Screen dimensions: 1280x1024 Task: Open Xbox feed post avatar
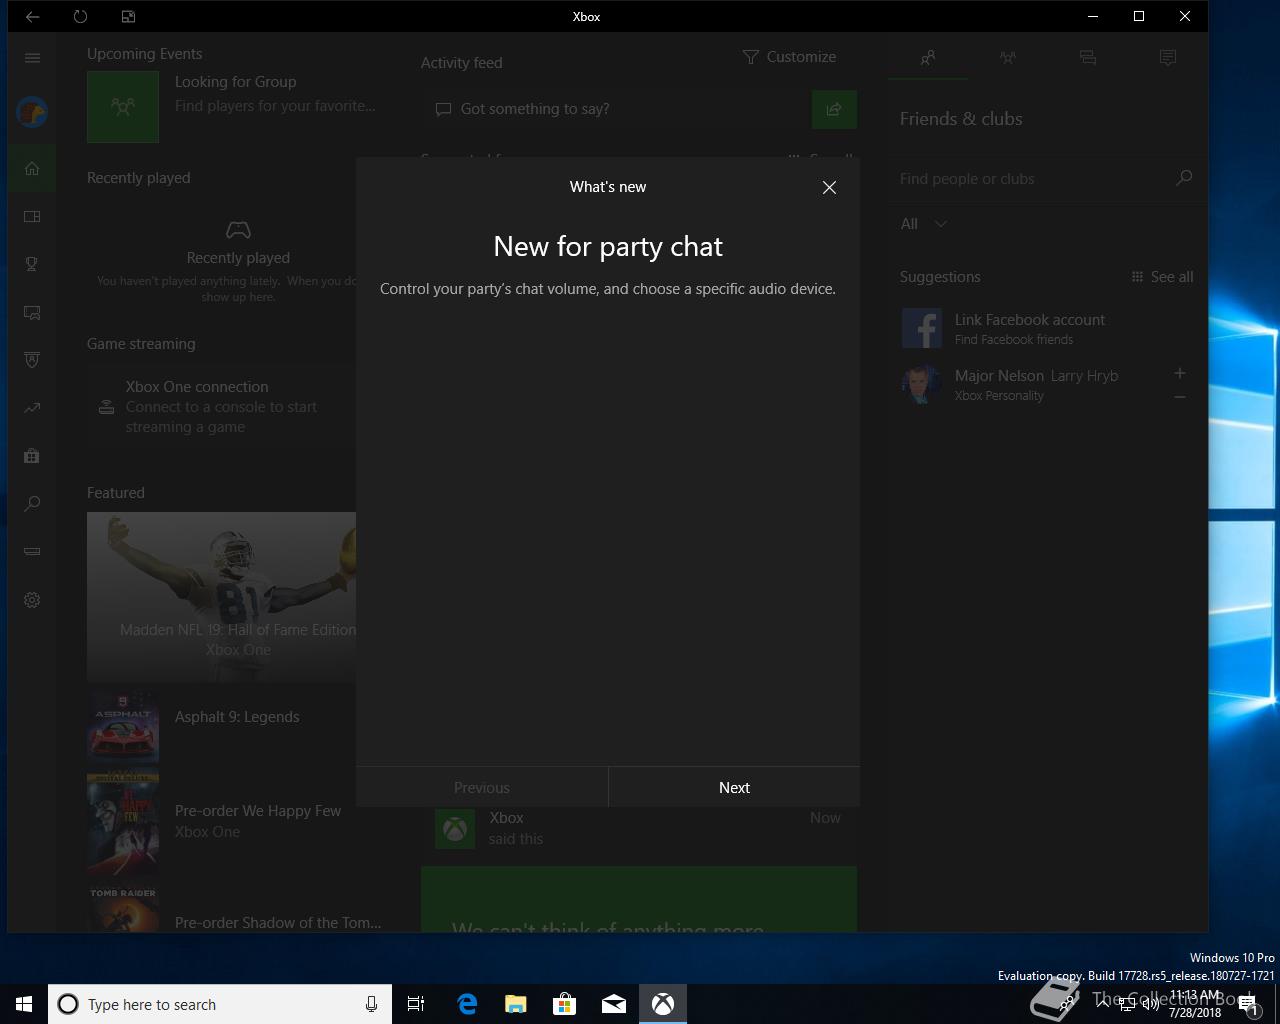[455, 829]
